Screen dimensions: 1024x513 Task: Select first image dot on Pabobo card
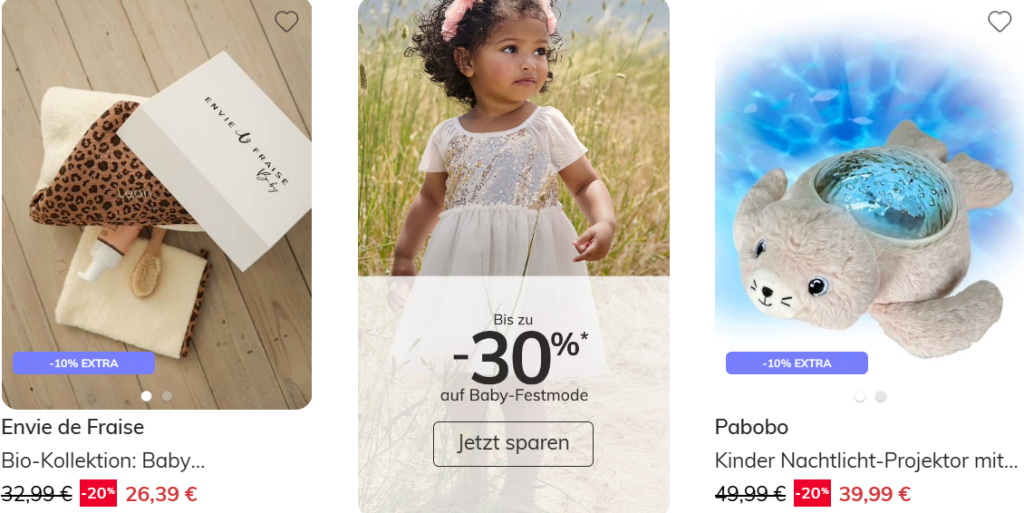[x=859, y=397]
